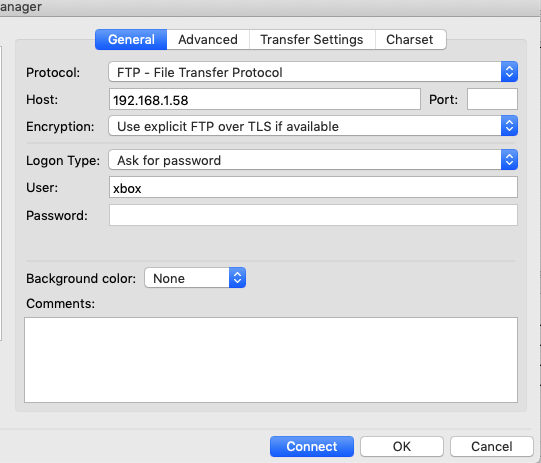The image size is (541, 463).
Task: Focus the empty Port field
Action: coord(492,99)
